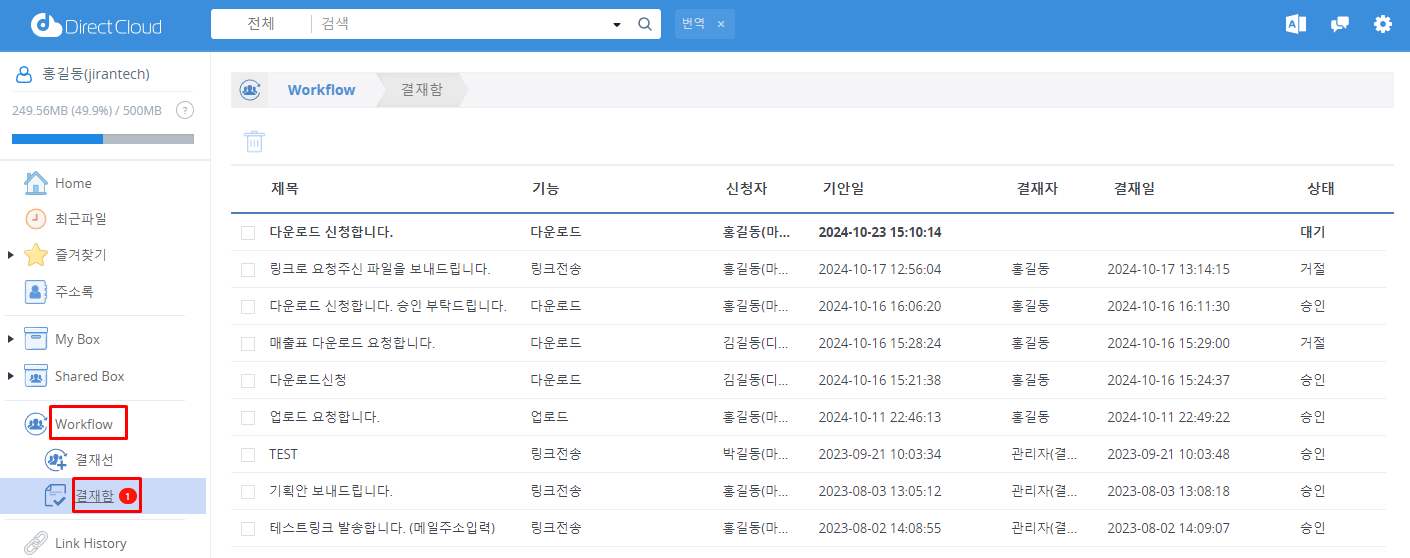
Task: Open Link History in sidebar
Action: (x=90, y=543)
